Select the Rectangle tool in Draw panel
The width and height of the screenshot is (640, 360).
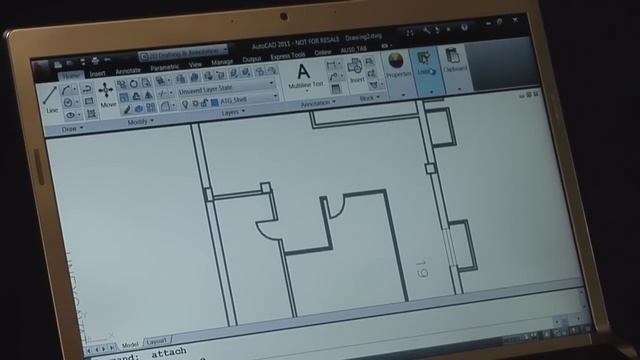(89, 101)
